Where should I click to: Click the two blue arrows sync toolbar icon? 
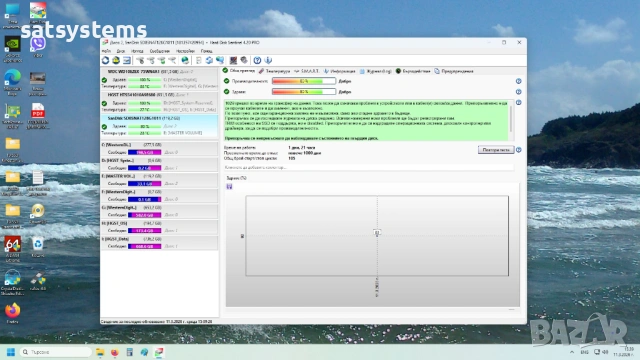tap(209, 60)
